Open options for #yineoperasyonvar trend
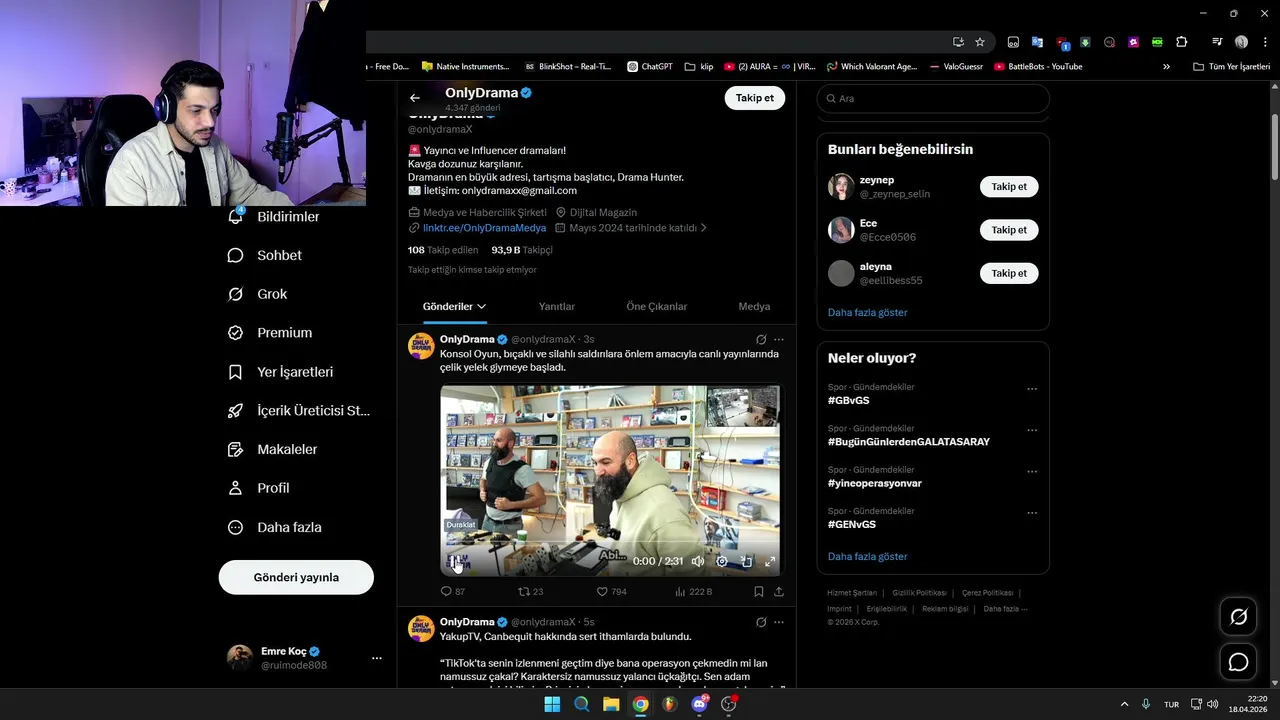Screen dimensions: 1280x720 pos(1032,472)
